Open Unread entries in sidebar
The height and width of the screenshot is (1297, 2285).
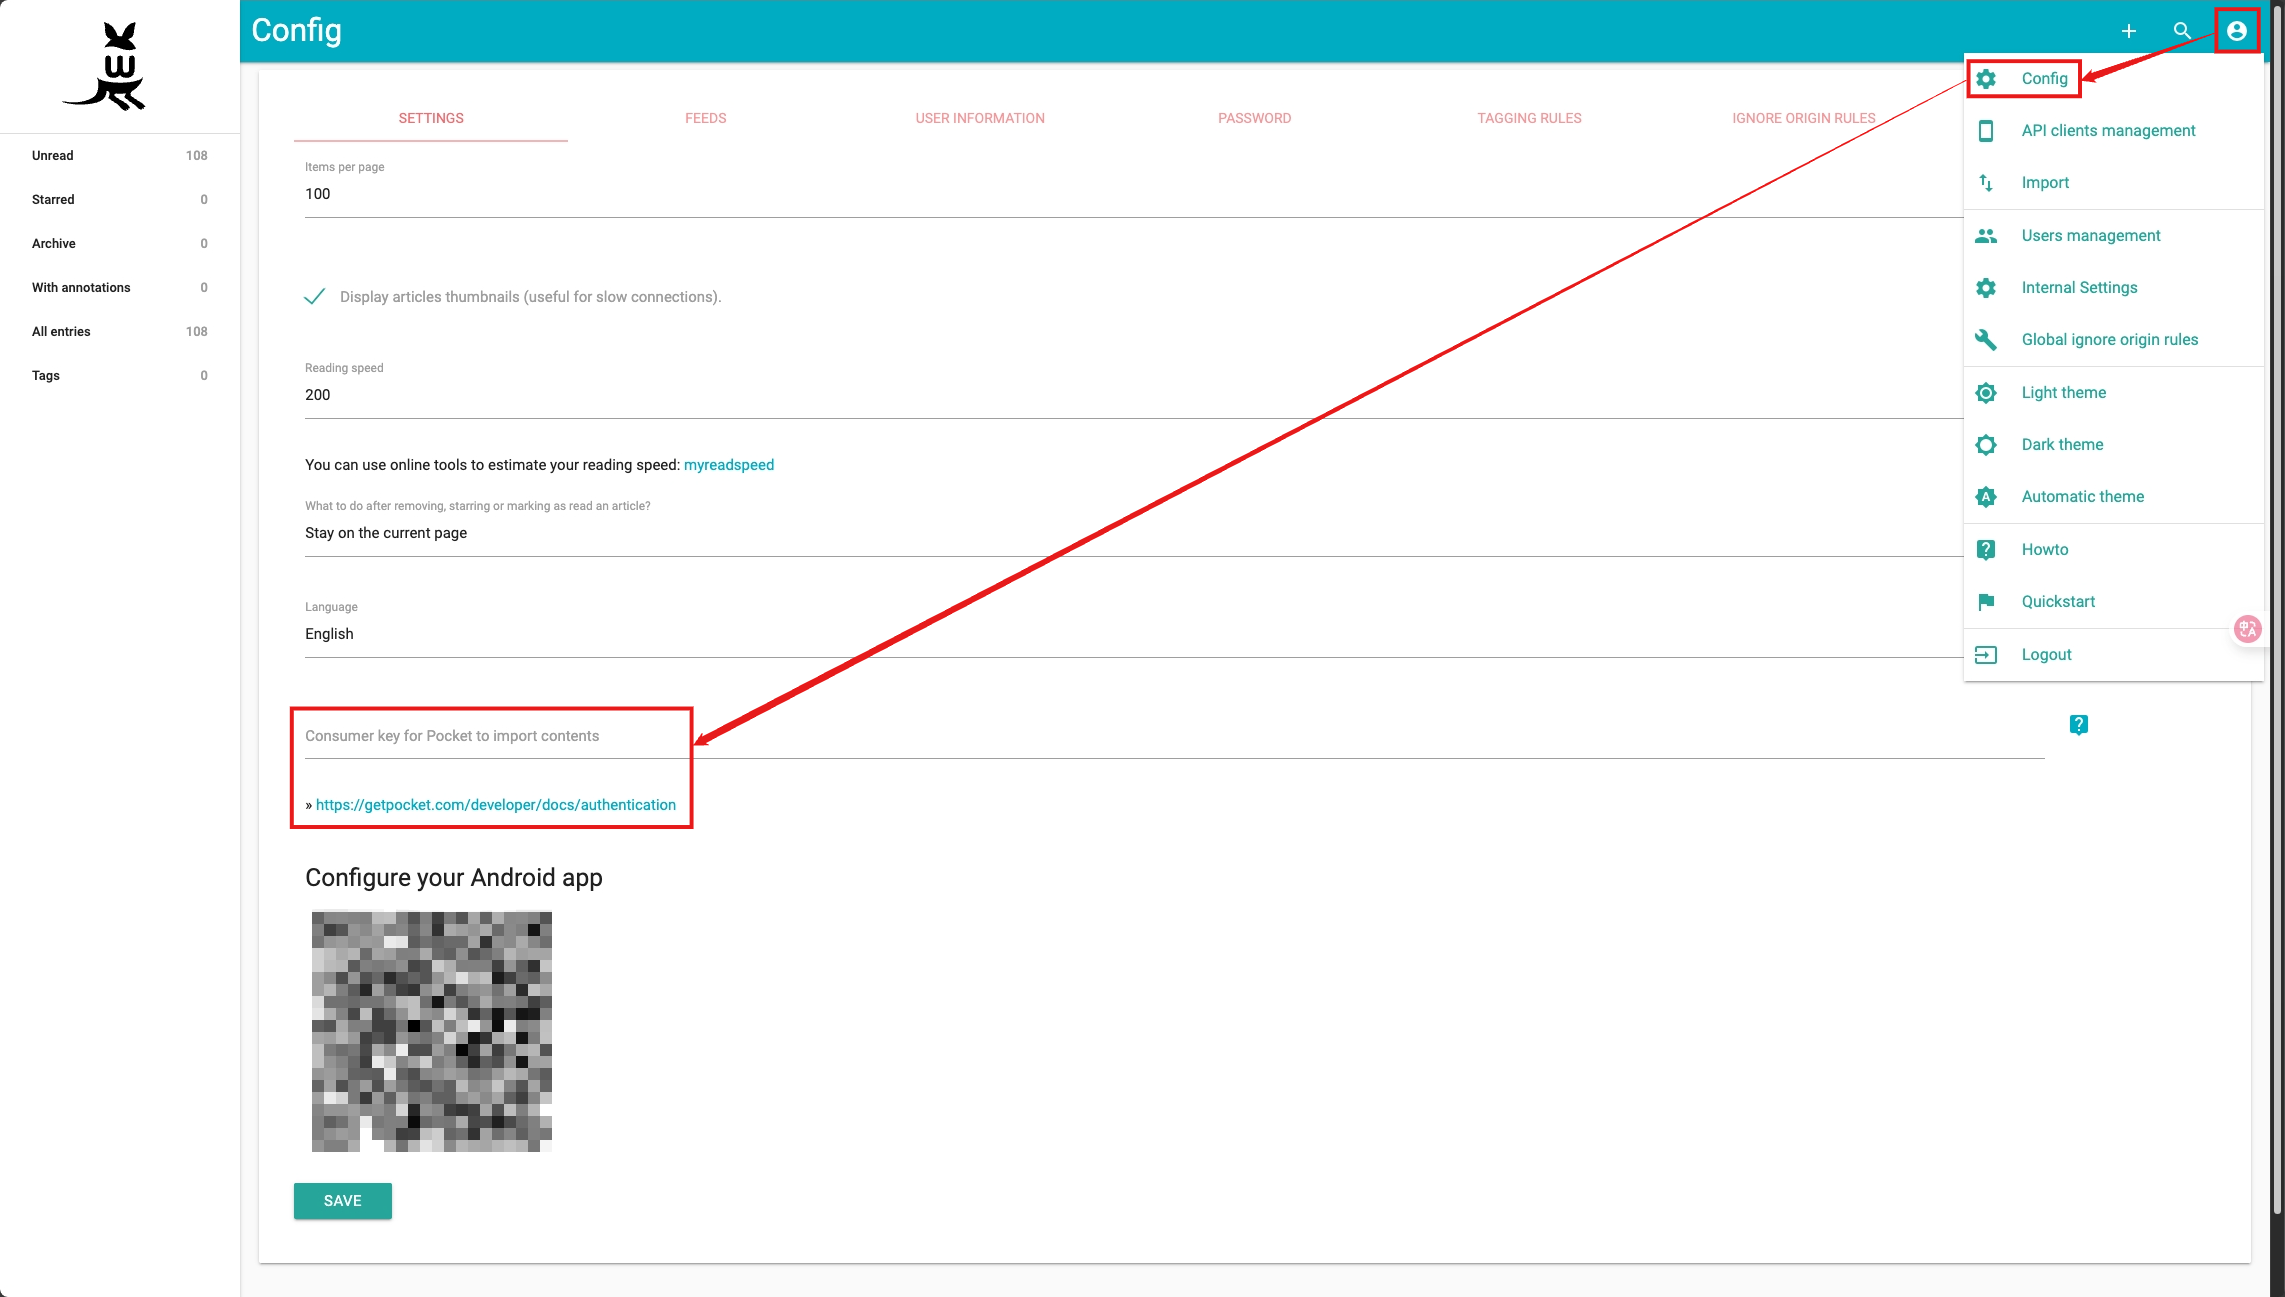pyautogui.click(x=53, y=155)
